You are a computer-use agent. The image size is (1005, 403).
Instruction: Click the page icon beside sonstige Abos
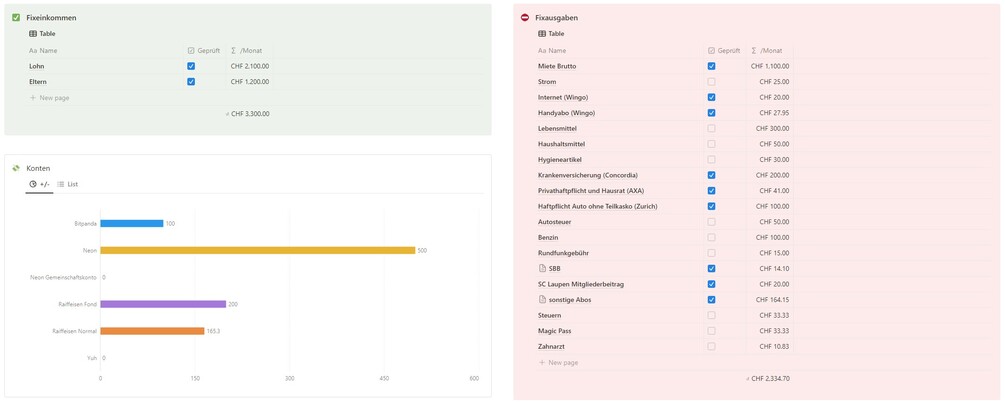tap(542, 299)
